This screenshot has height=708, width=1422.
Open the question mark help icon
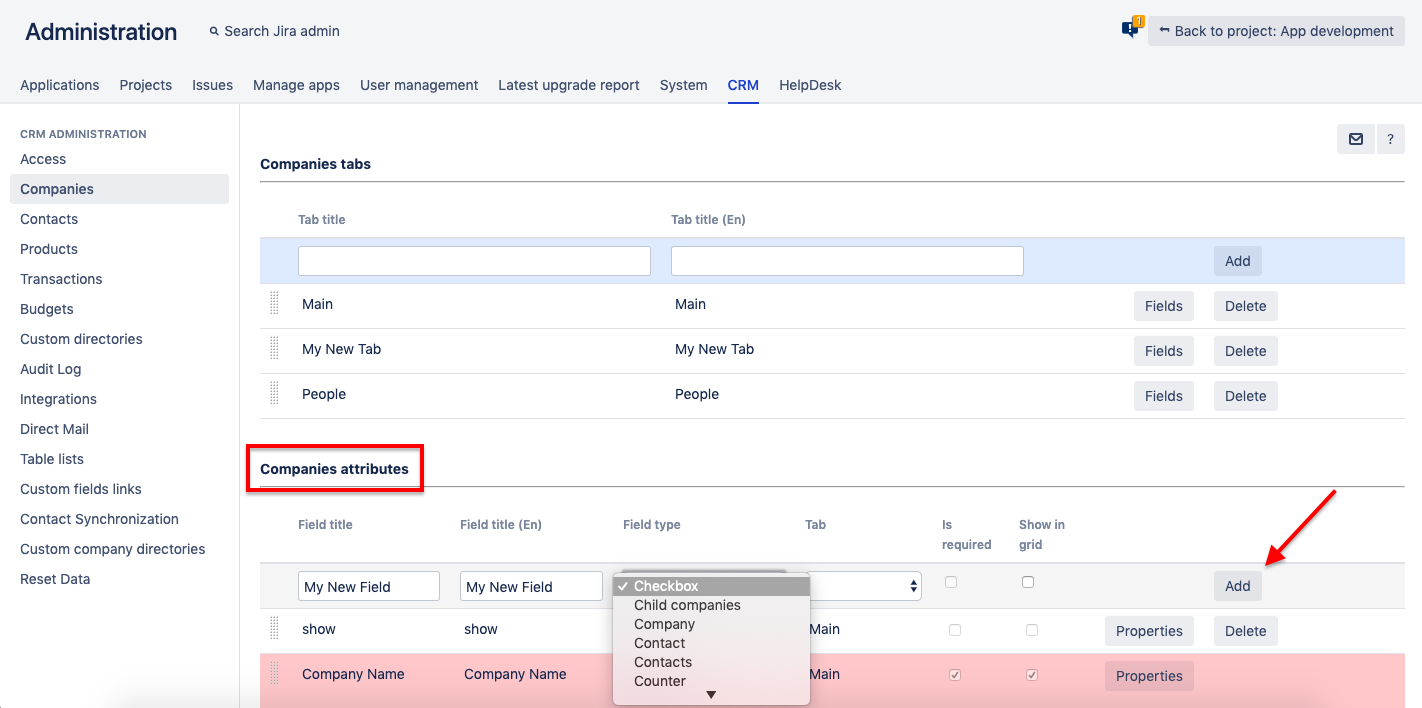1390,139
